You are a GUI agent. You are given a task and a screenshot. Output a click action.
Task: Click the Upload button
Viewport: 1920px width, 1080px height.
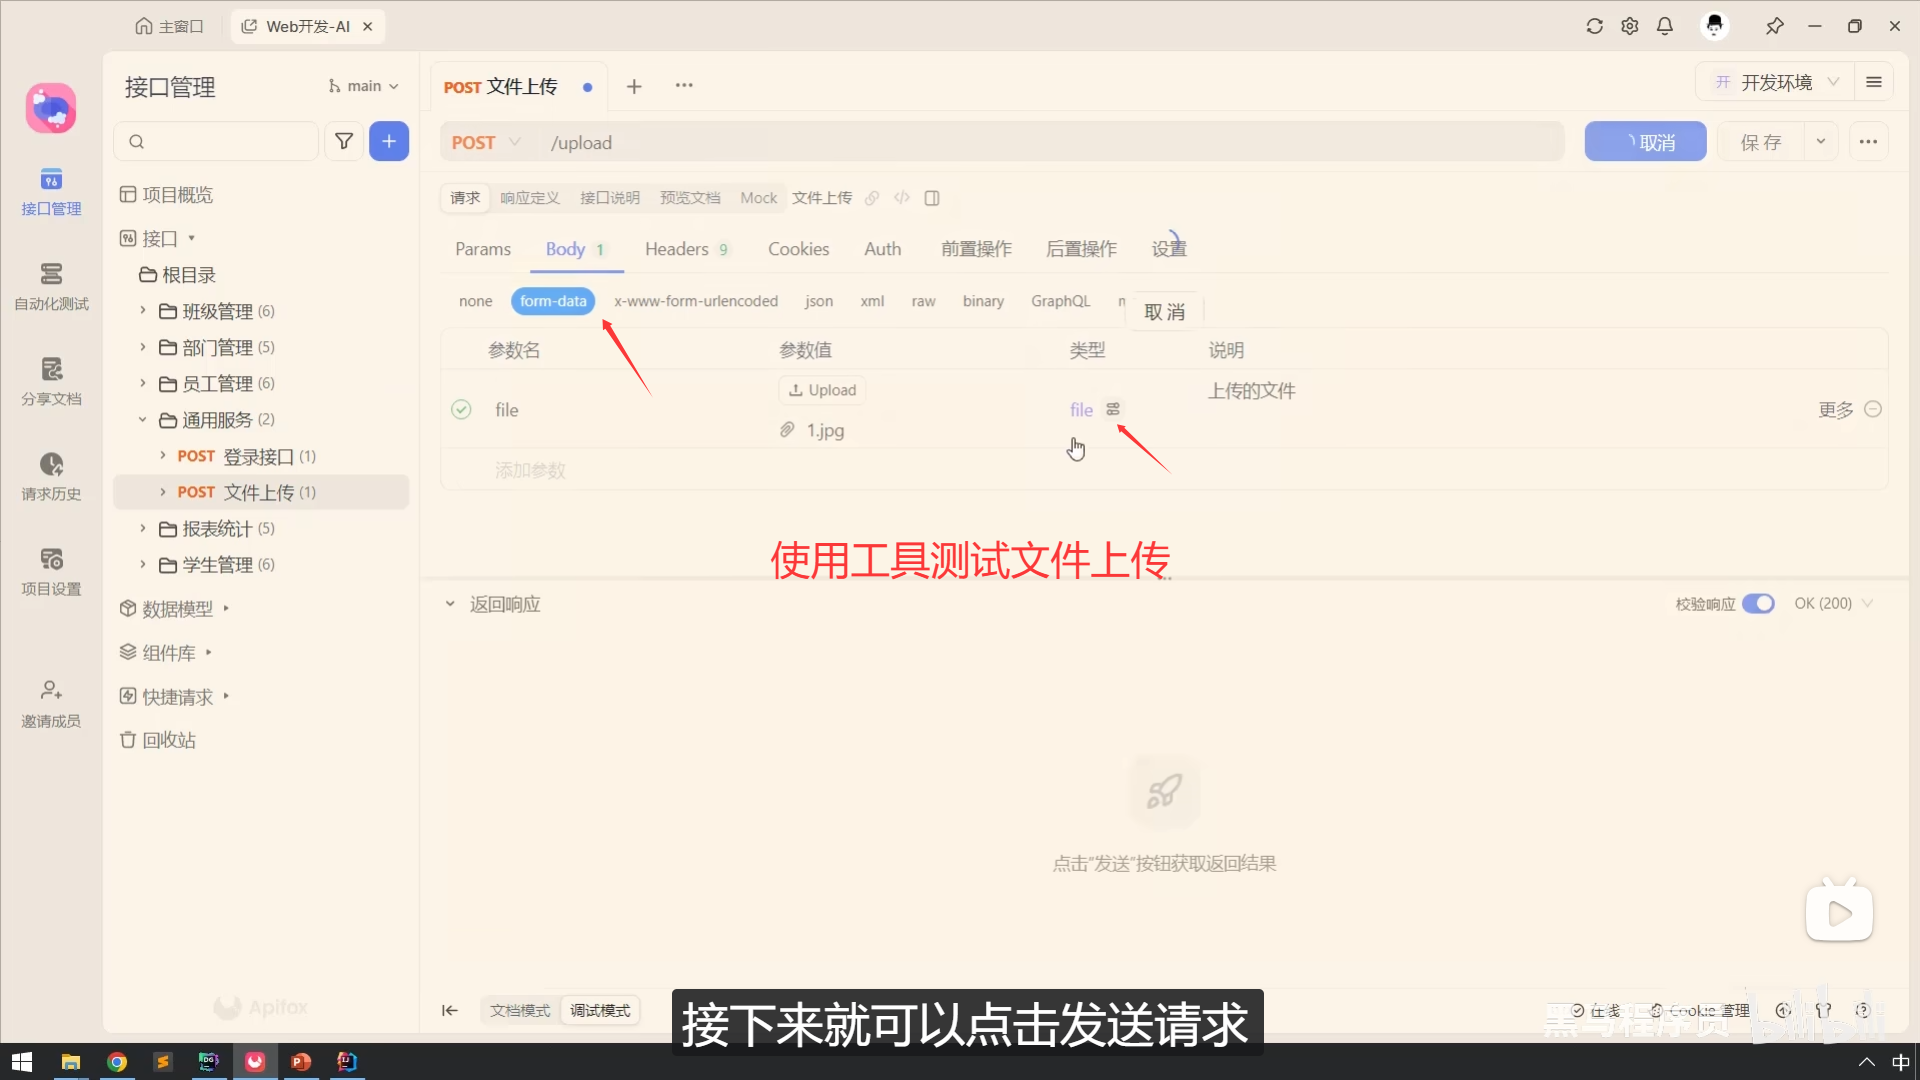point(822,390)
